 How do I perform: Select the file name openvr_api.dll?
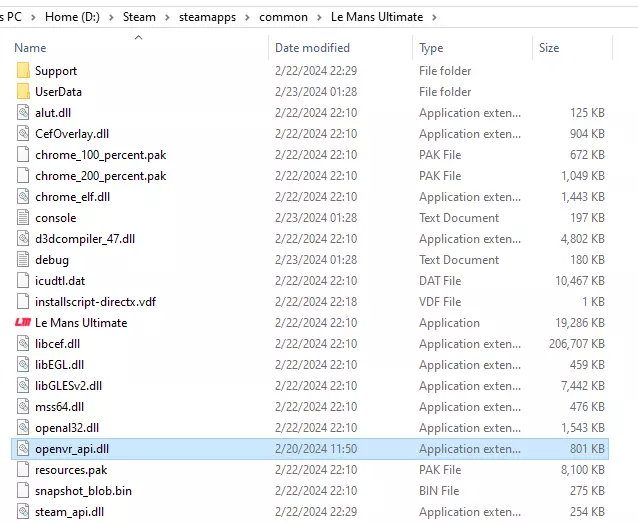pos(72,449)
